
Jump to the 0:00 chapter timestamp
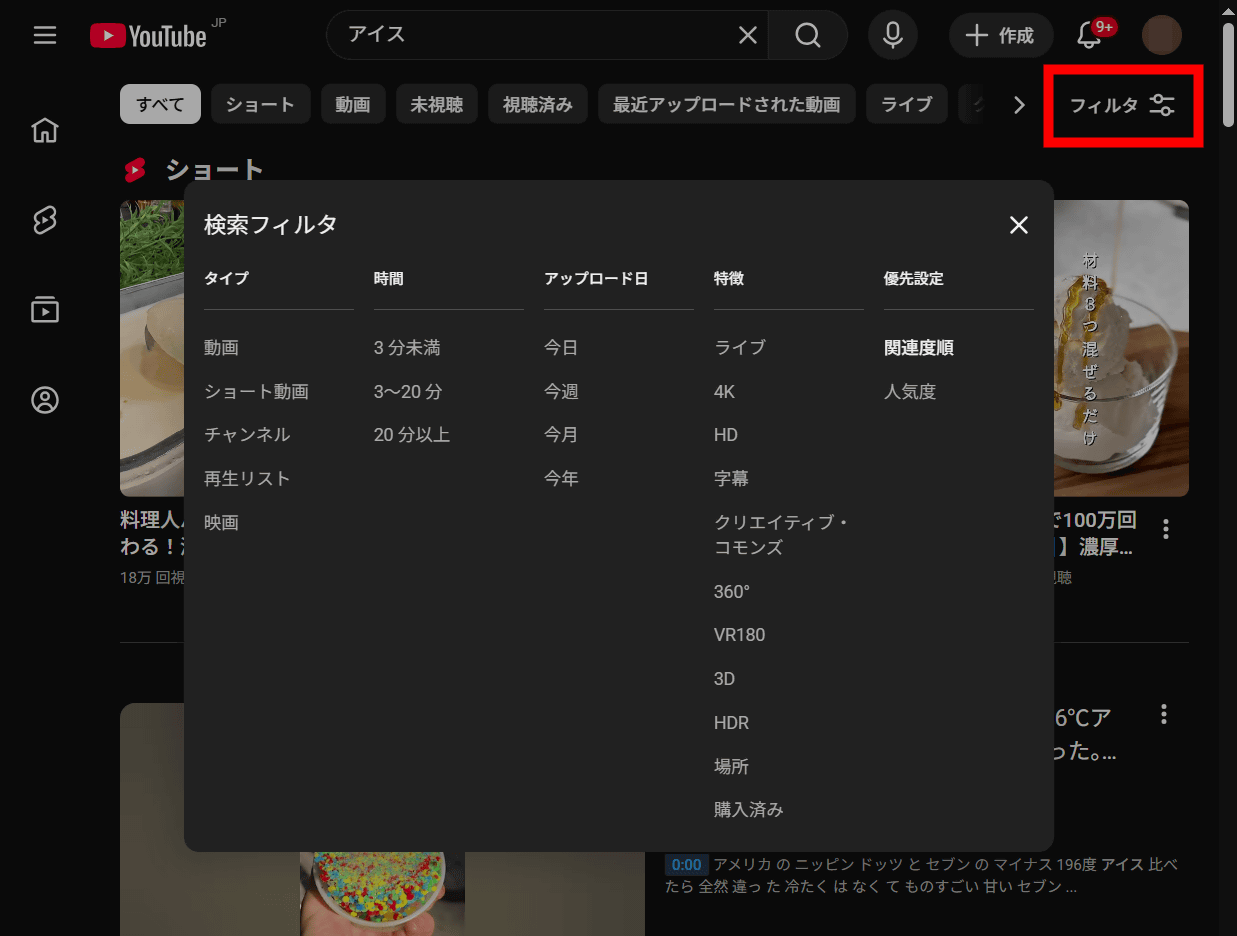[686, 864]
